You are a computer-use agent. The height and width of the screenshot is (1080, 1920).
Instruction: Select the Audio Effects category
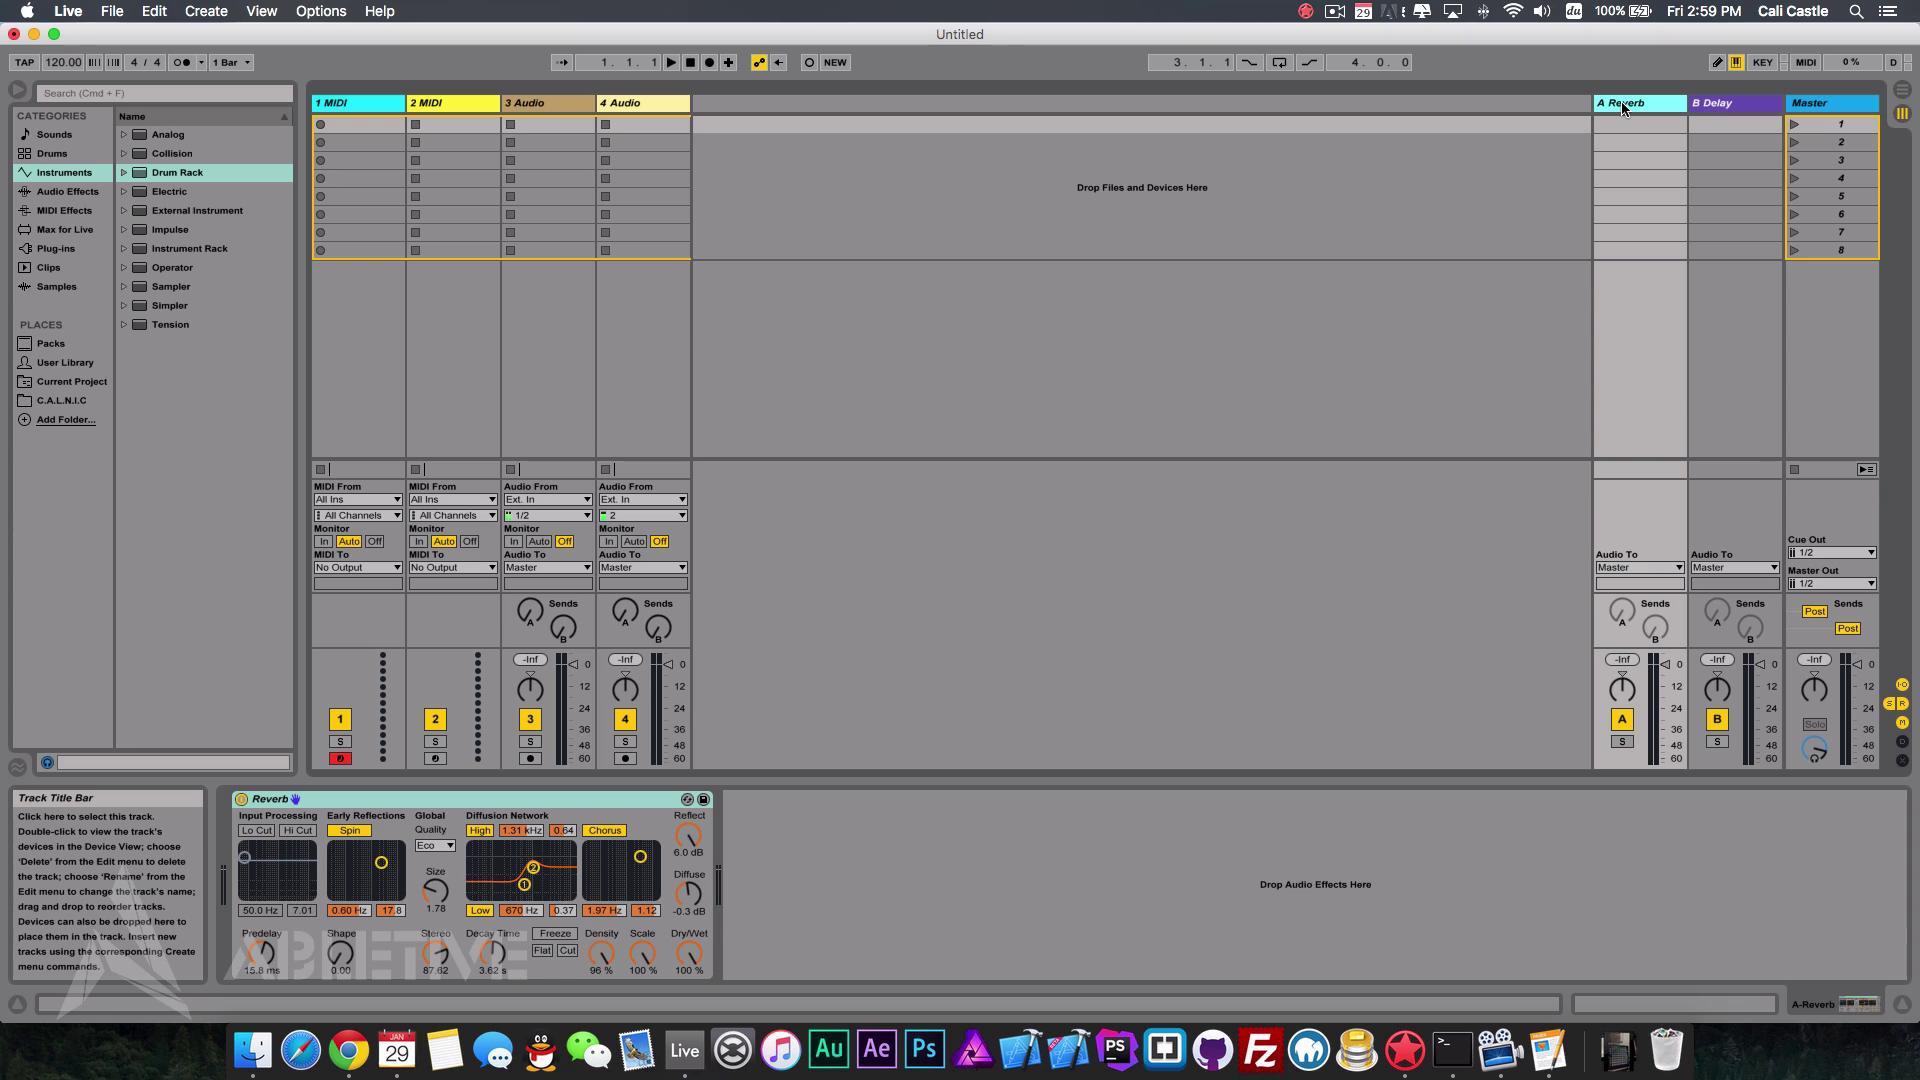click(x=67, y=192)
